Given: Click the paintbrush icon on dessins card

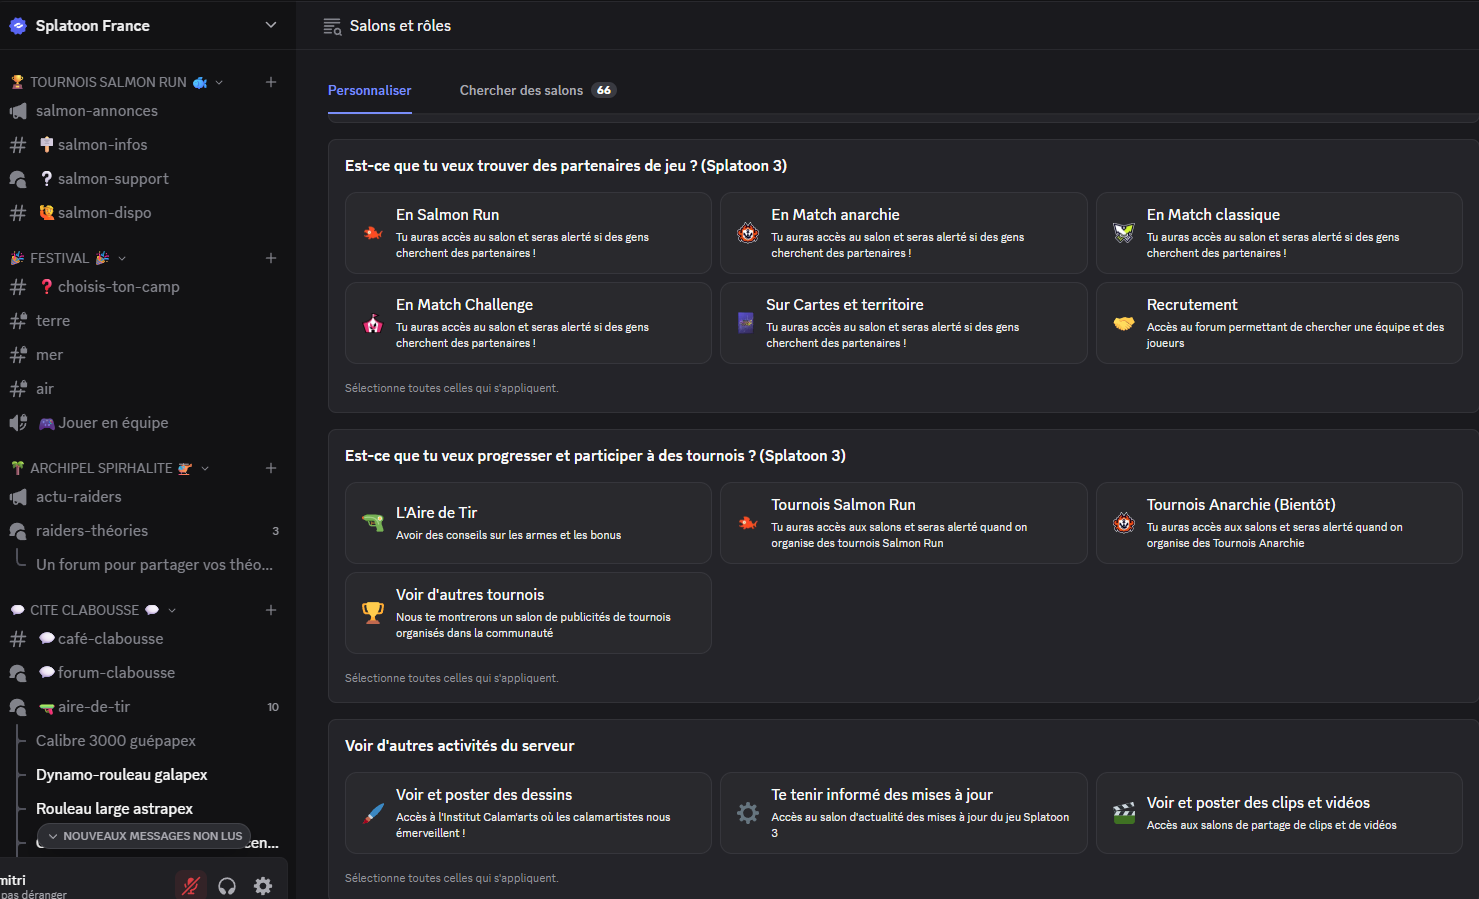Looking at the screenshot, I should click(373, 813).
